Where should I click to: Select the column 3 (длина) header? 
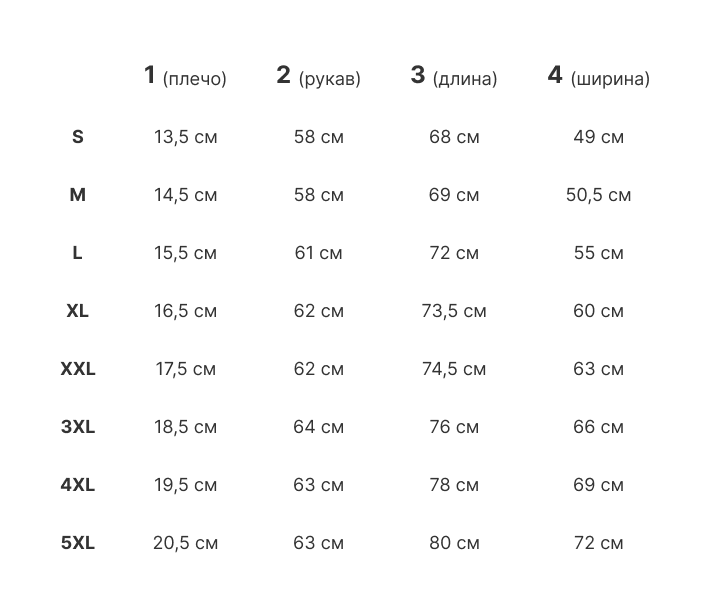pos(453,77)
